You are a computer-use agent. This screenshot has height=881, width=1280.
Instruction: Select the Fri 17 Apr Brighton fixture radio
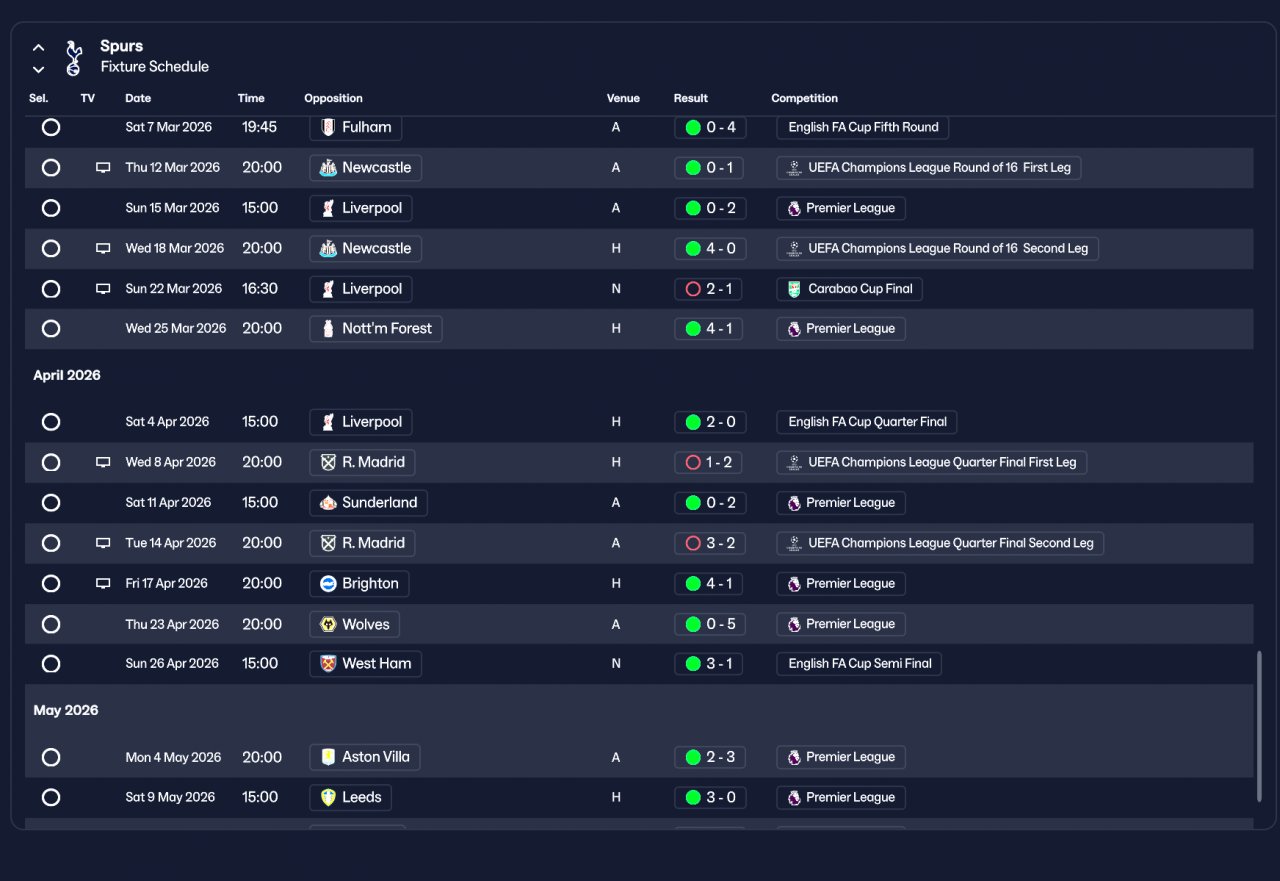pos(51,584)
